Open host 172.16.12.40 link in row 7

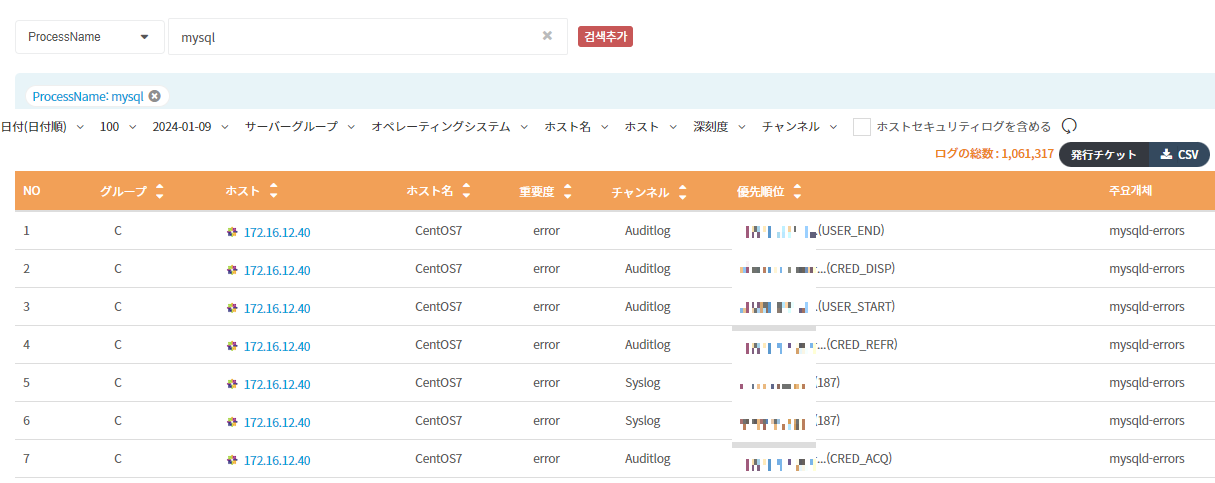tap(277, 460)
